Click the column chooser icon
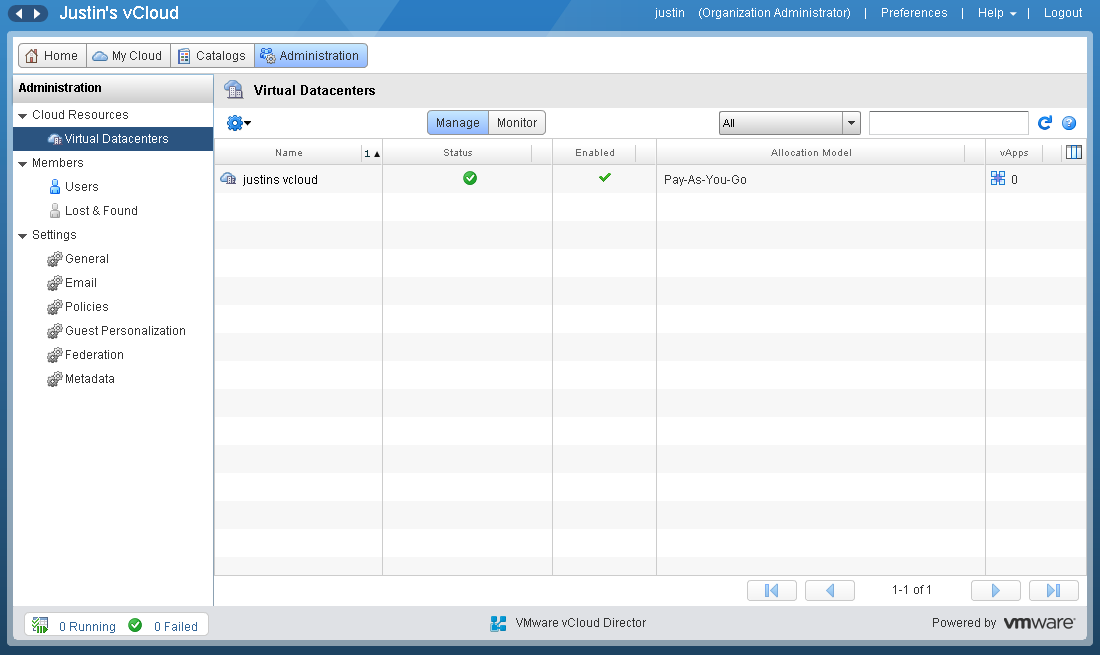Viewport: 1100px width, 655px height. (x=1073, y=152)
